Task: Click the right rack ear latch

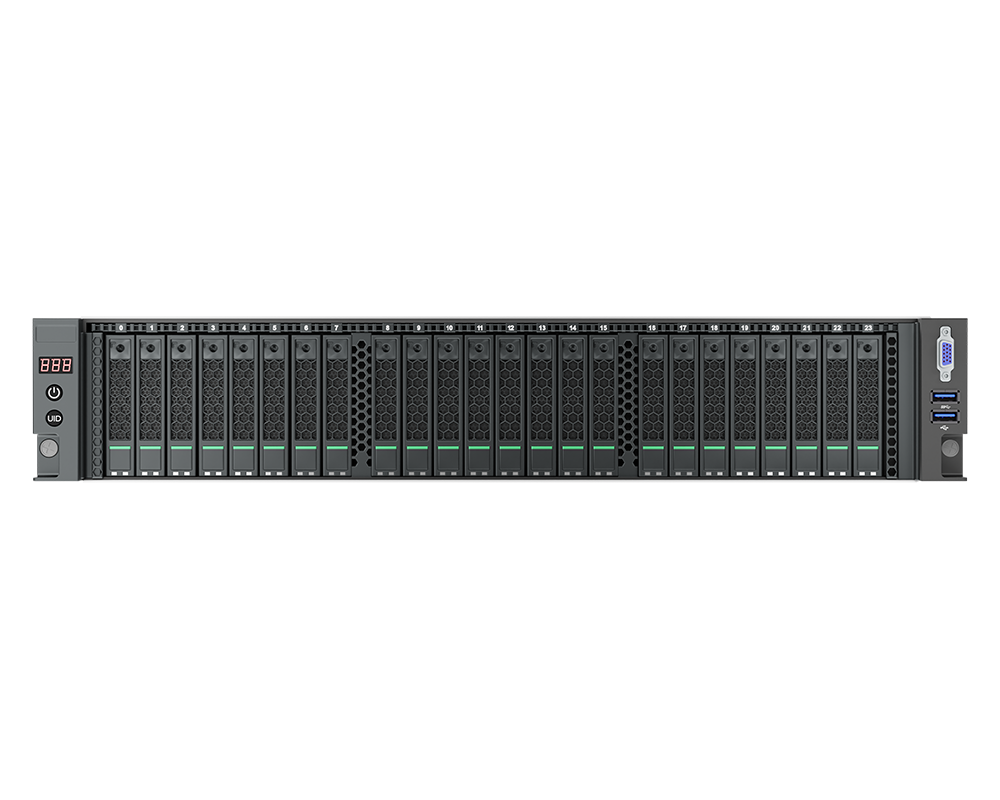Action: 950,447
